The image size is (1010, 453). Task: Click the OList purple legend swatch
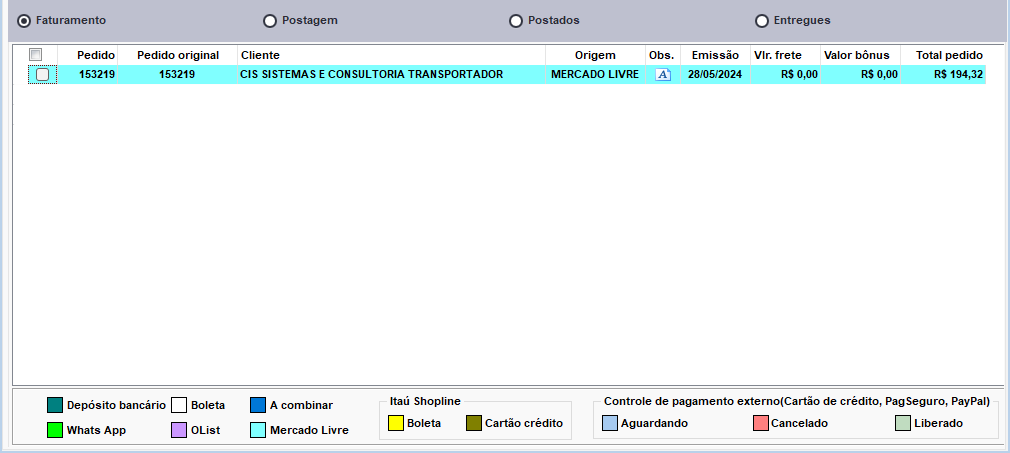(179, 430)
